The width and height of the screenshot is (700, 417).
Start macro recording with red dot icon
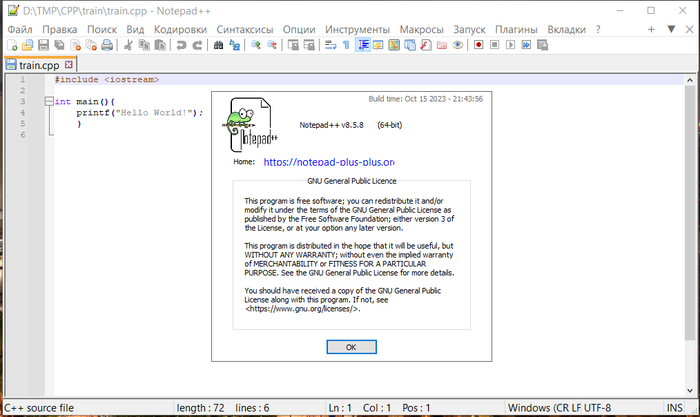pos(479,45)
